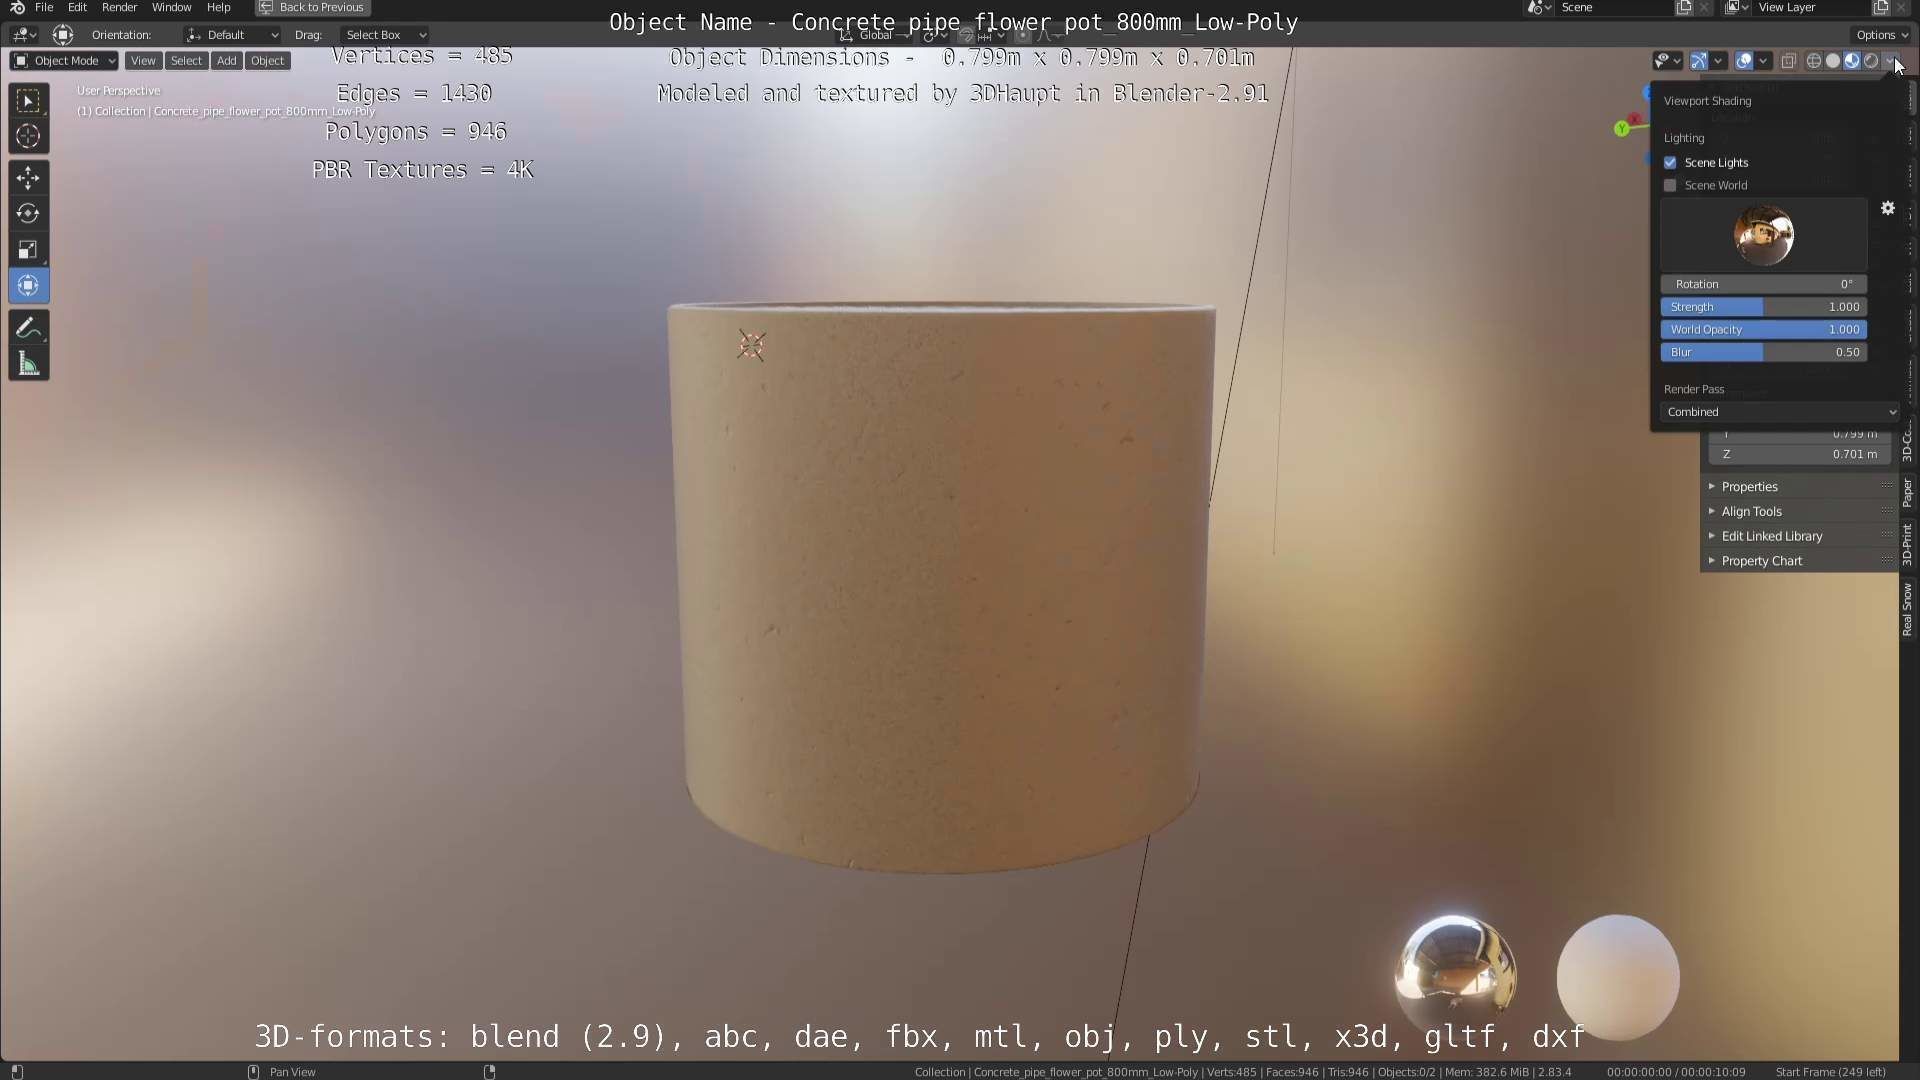Expand the Edit Linked Library panel
Image resolution: width=1920 pixels, height=1080 pixels.
pos(1799,537)
